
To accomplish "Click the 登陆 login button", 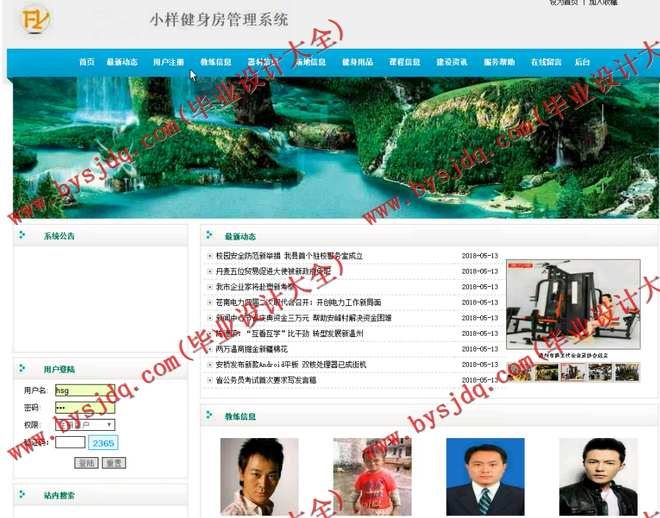I will pyautogui.click(x=86, y=463).
